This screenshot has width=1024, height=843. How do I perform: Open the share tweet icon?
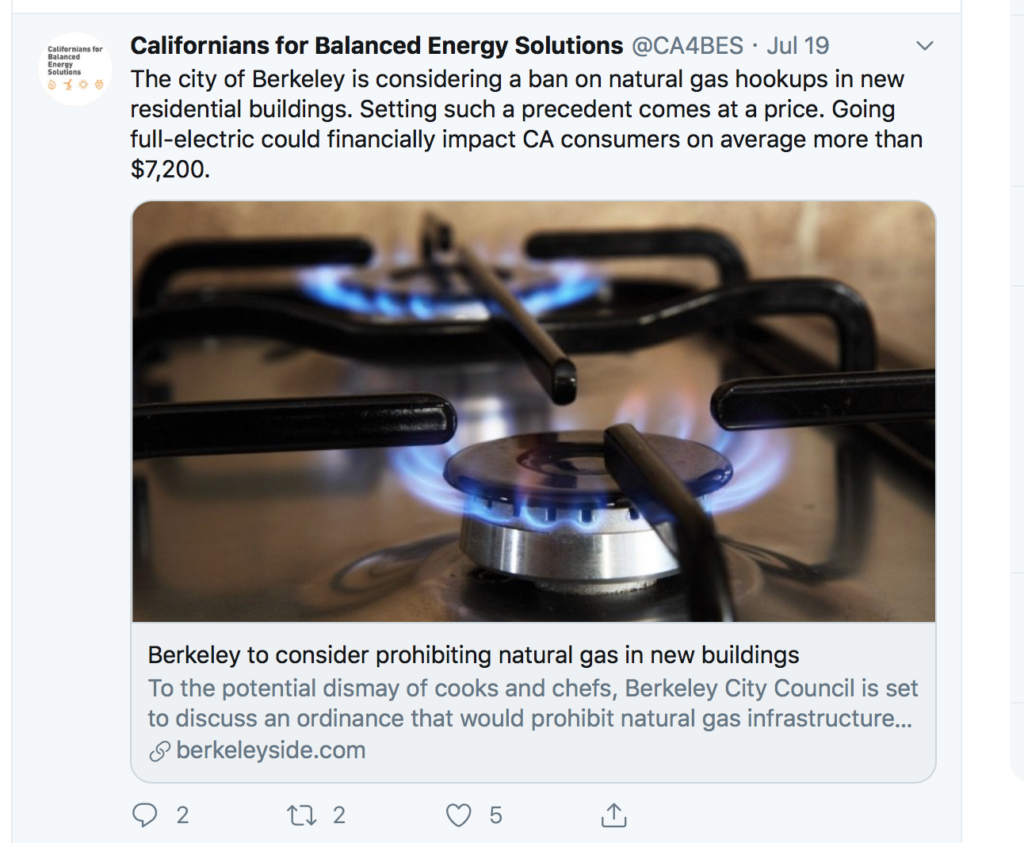coord(613,815)
